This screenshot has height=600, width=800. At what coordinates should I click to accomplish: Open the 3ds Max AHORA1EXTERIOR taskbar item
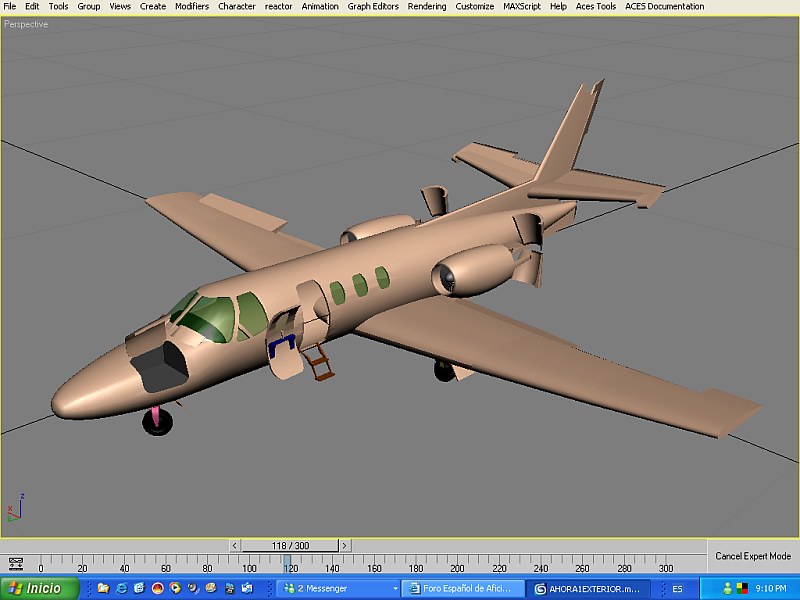point(590,588)
